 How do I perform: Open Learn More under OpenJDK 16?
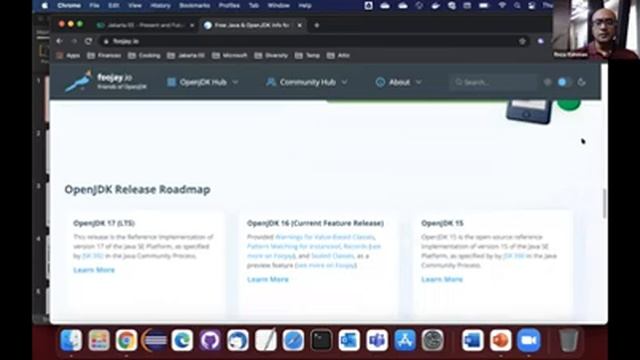pos(268,280)
